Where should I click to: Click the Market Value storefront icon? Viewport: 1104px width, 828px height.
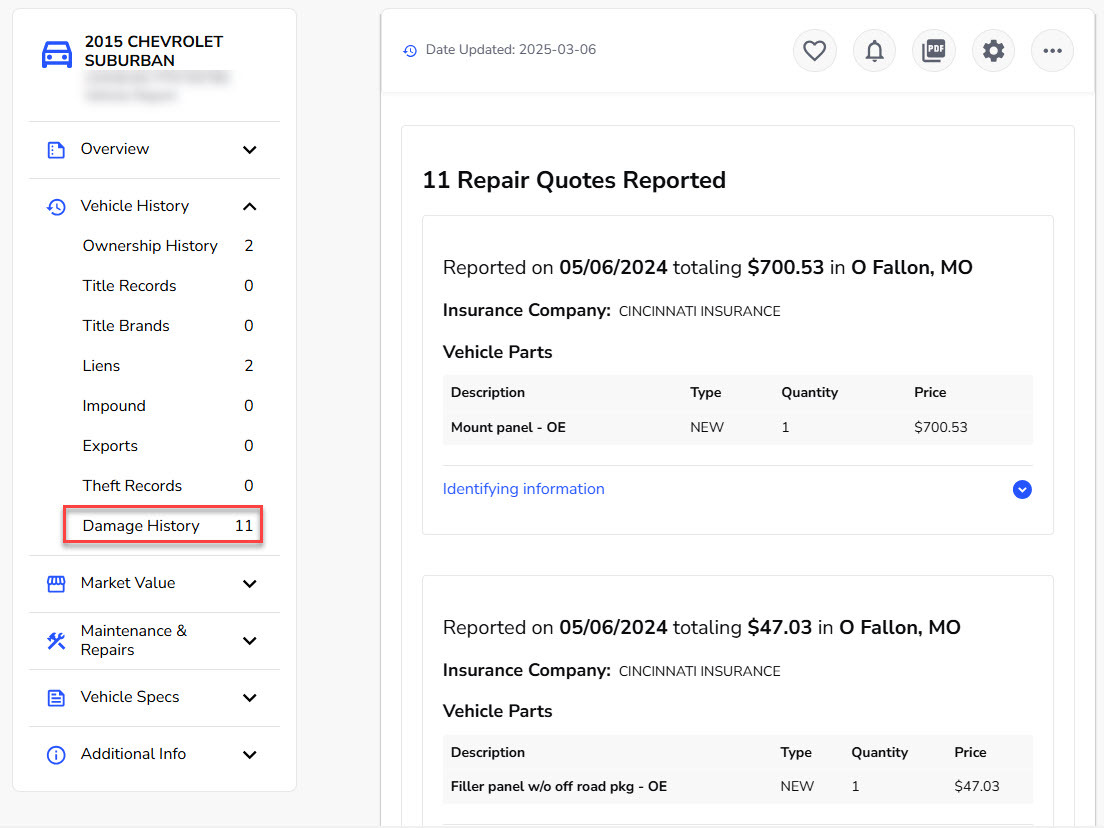click(56, 584)
